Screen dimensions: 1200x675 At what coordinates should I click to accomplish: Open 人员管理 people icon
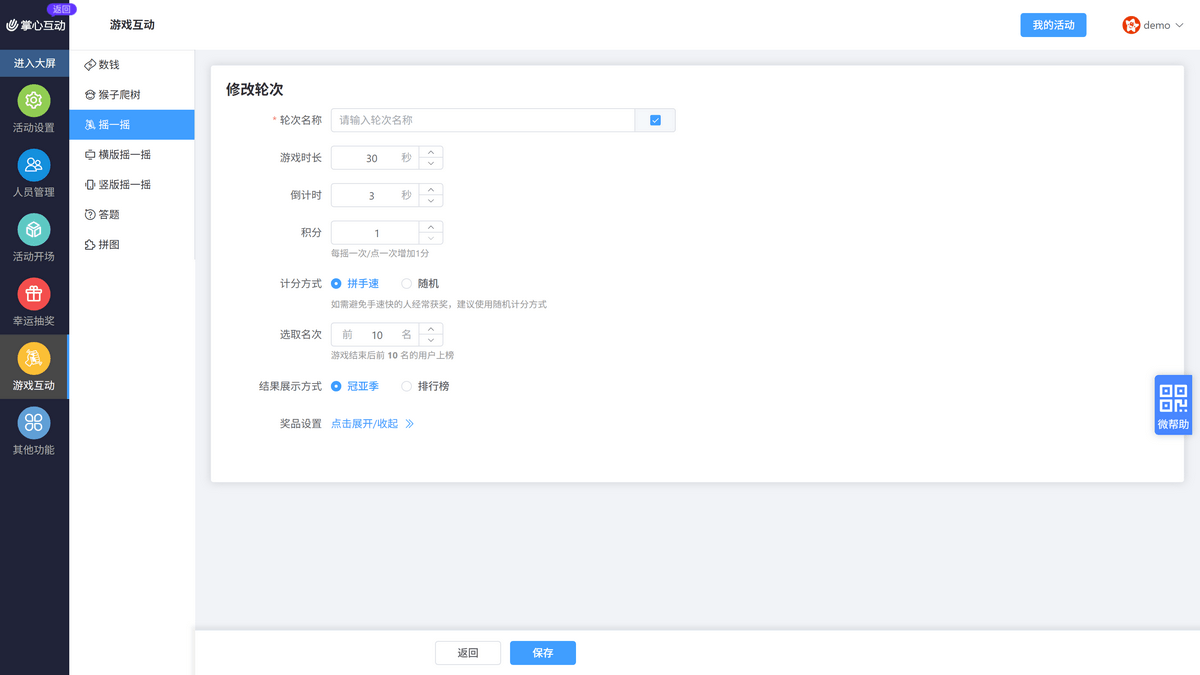click(x=34, y=165)
